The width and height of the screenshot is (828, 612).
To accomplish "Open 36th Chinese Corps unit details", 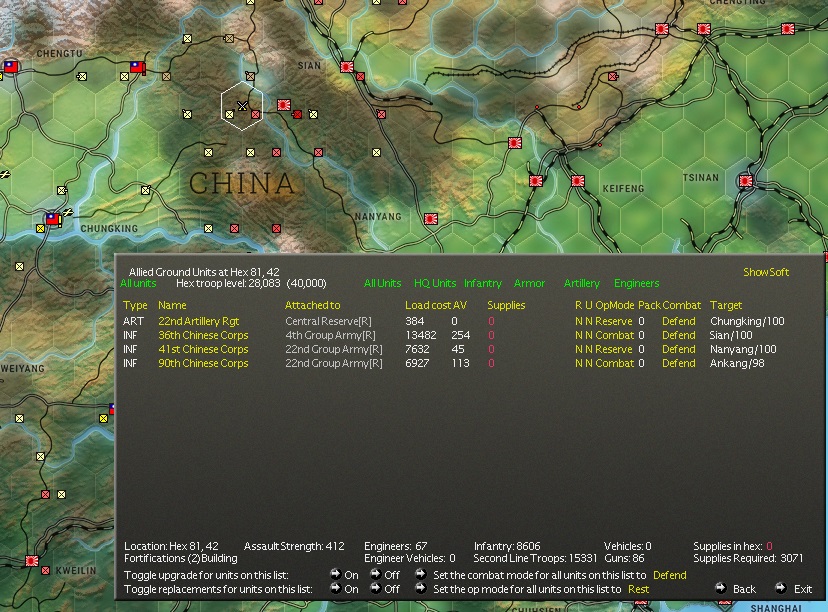I will click(203, 335).
